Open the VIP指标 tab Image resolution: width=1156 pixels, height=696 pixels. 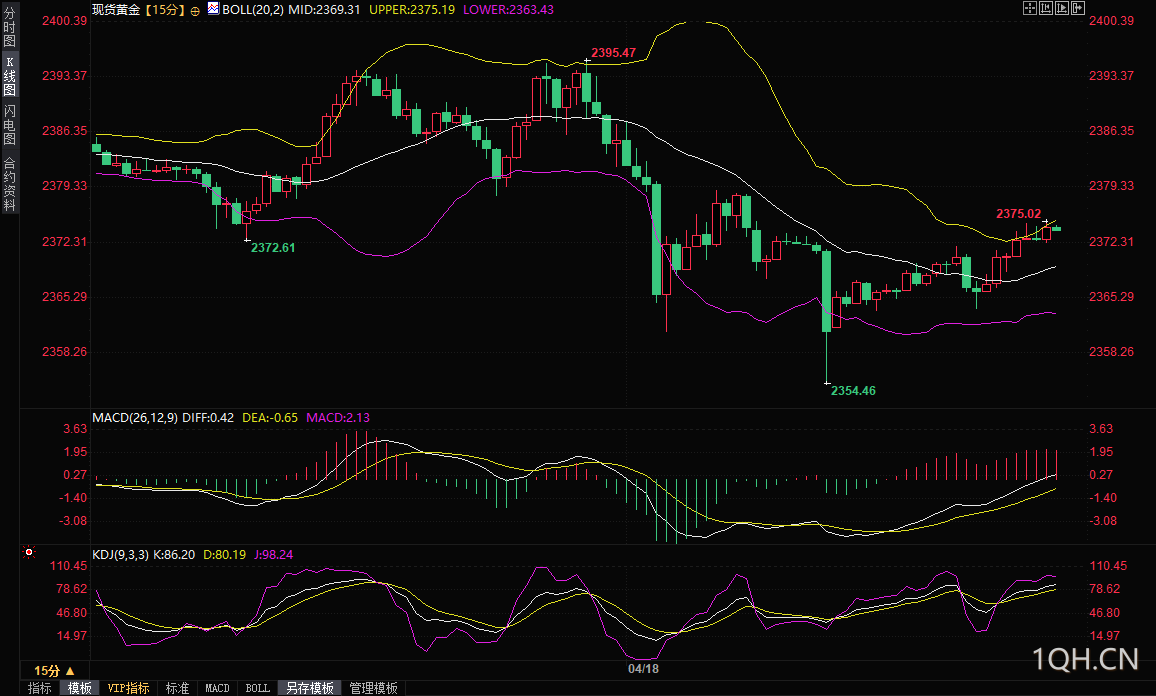[x=128, y=688]
